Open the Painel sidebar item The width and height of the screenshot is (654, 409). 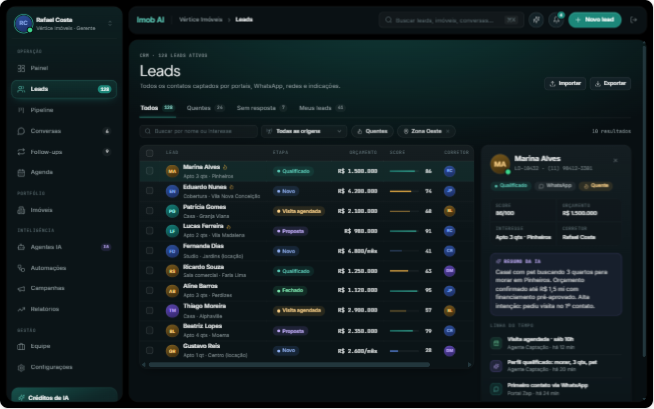[64, 68]
